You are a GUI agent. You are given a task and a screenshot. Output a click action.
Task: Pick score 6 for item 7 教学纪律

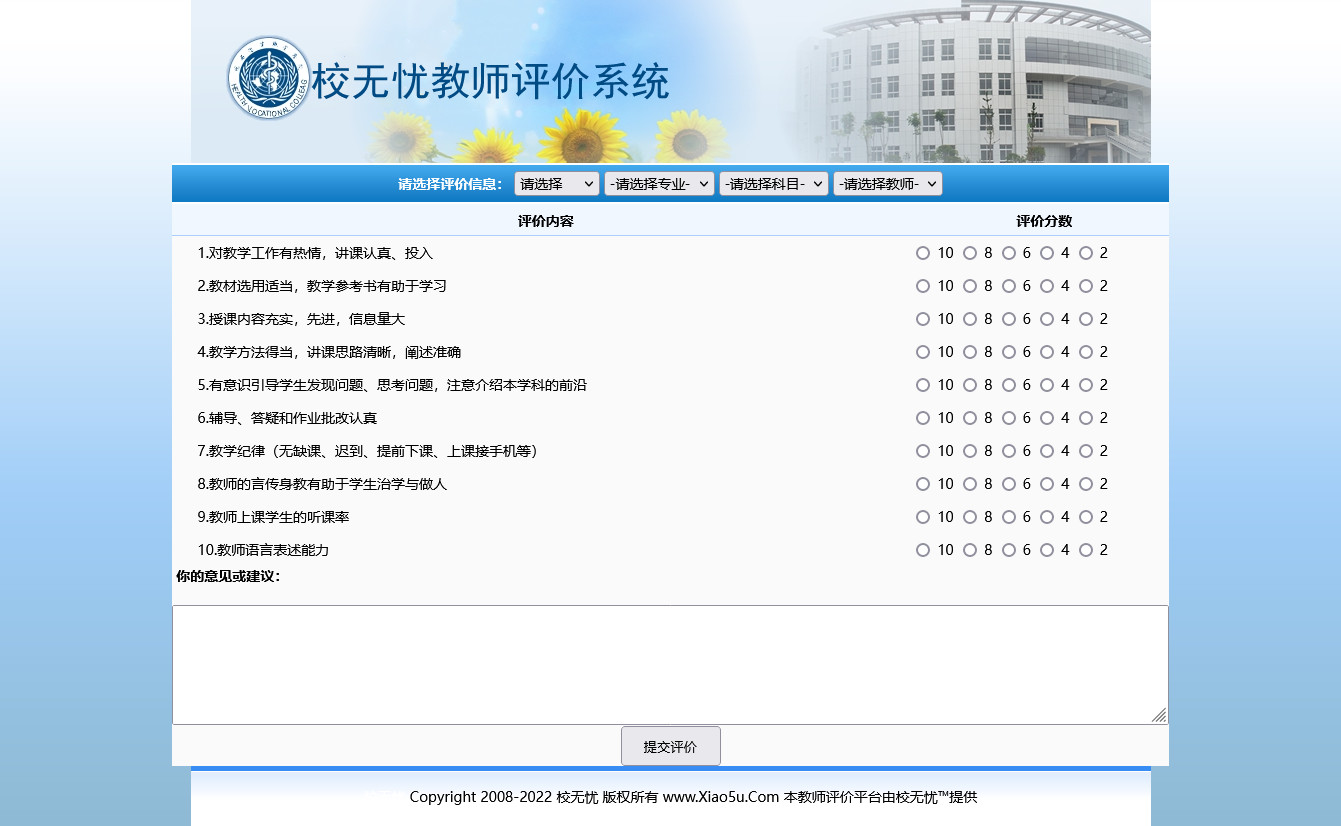click(x=1009, y=451)
